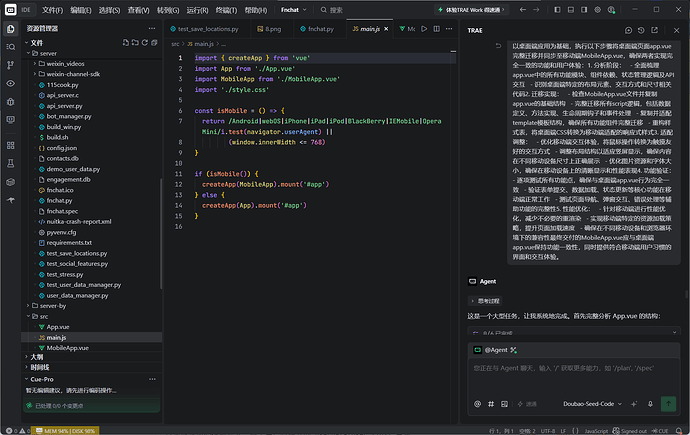690x435 pixels.
Task: Collapse all folders in explorer
Action: [x=154, y=43]
